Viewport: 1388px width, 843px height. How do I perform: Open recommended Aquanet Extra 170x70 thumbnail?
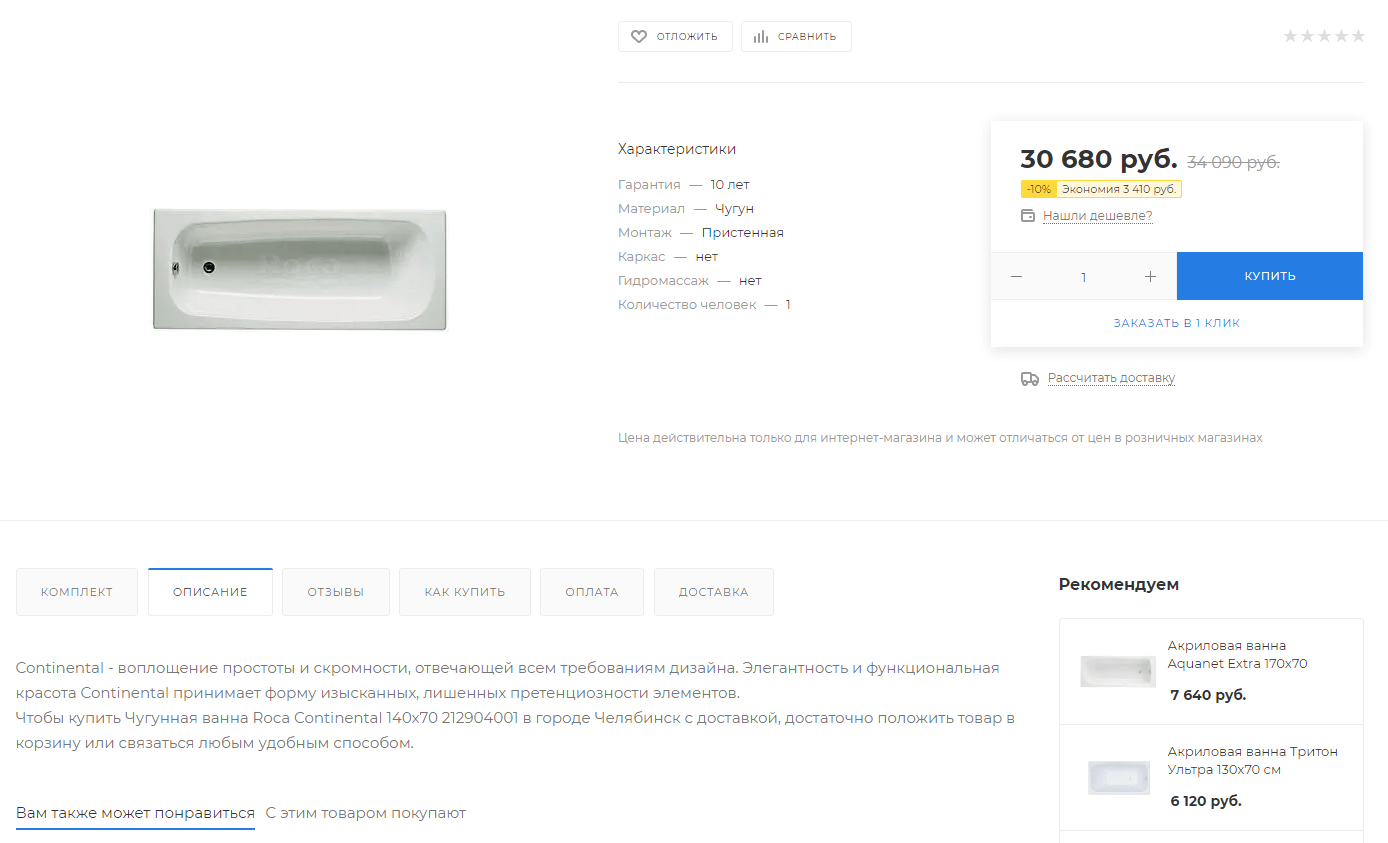click(x=1118, y=671)
